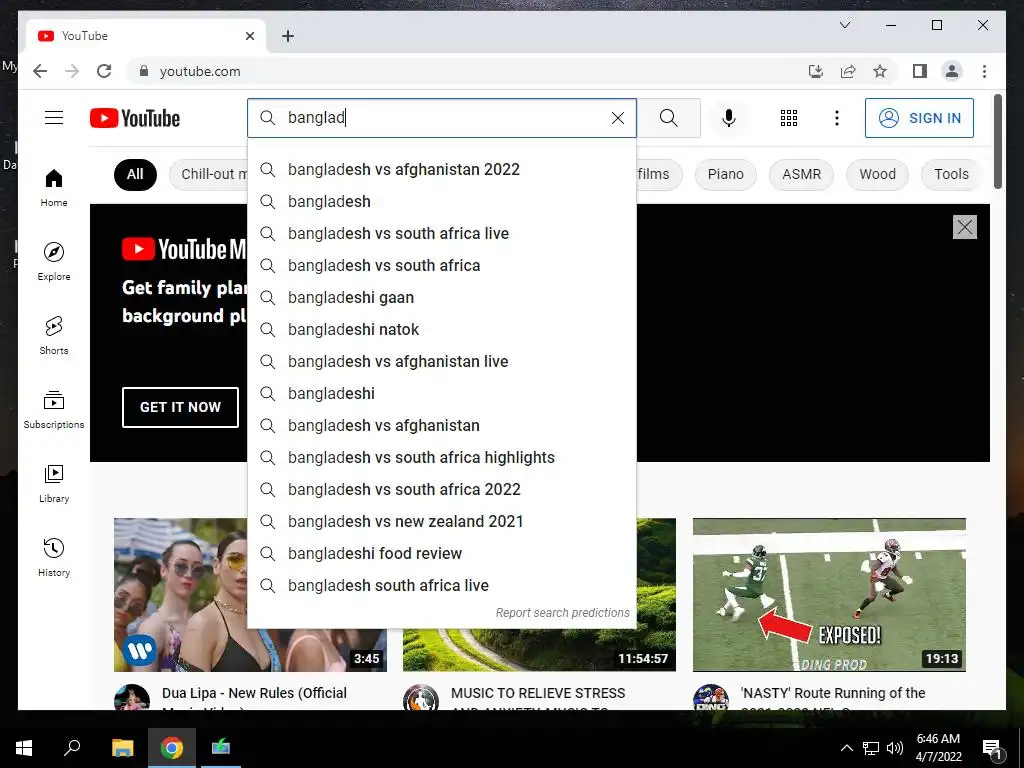Click the youtube.com address bar
The image size is (1024, 768).
pos(457,71)
